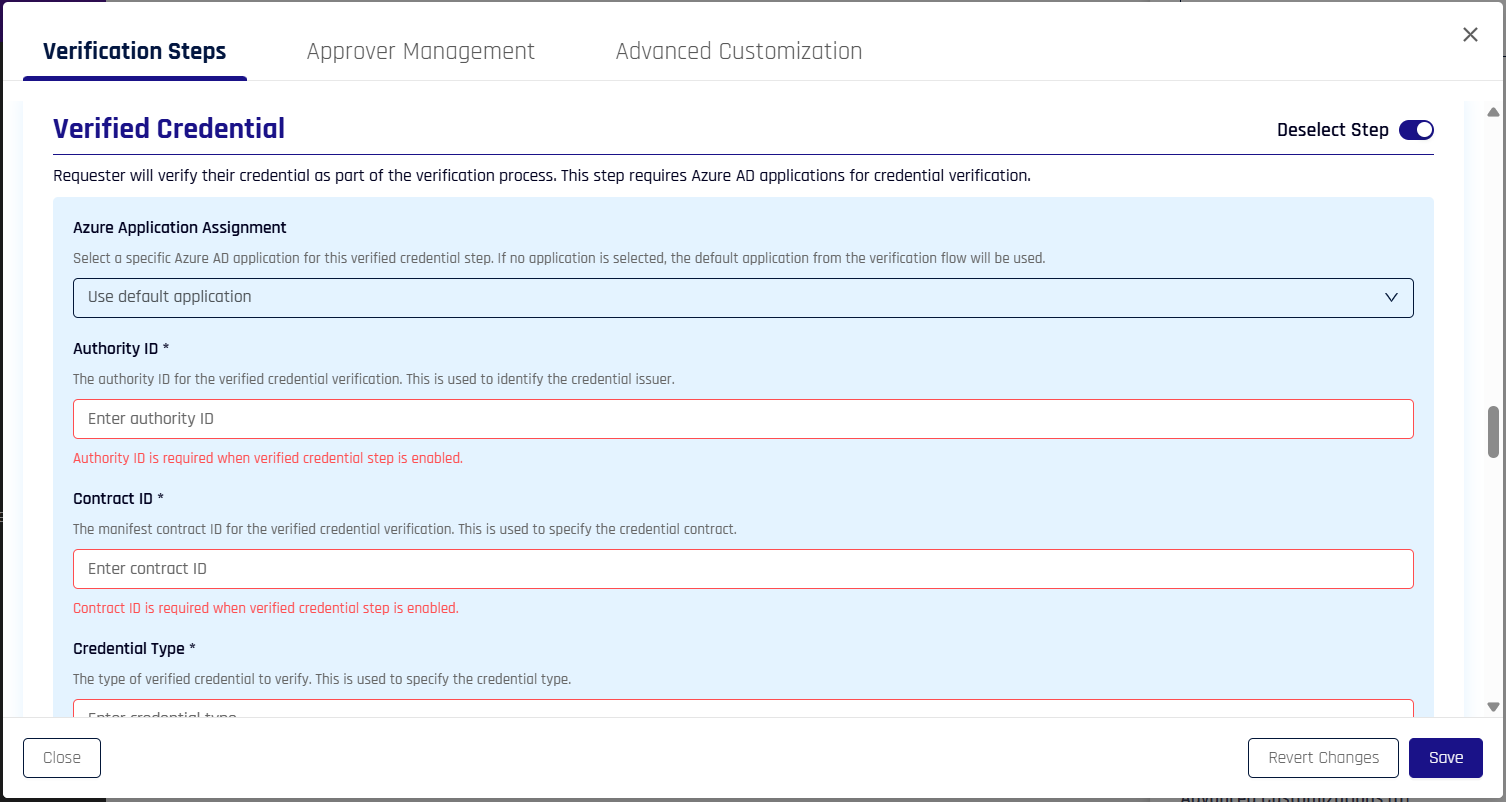The height and width of the screenshot is (802, 1506).
Task: Click the Authority ID field label
Action: [121, 349]
